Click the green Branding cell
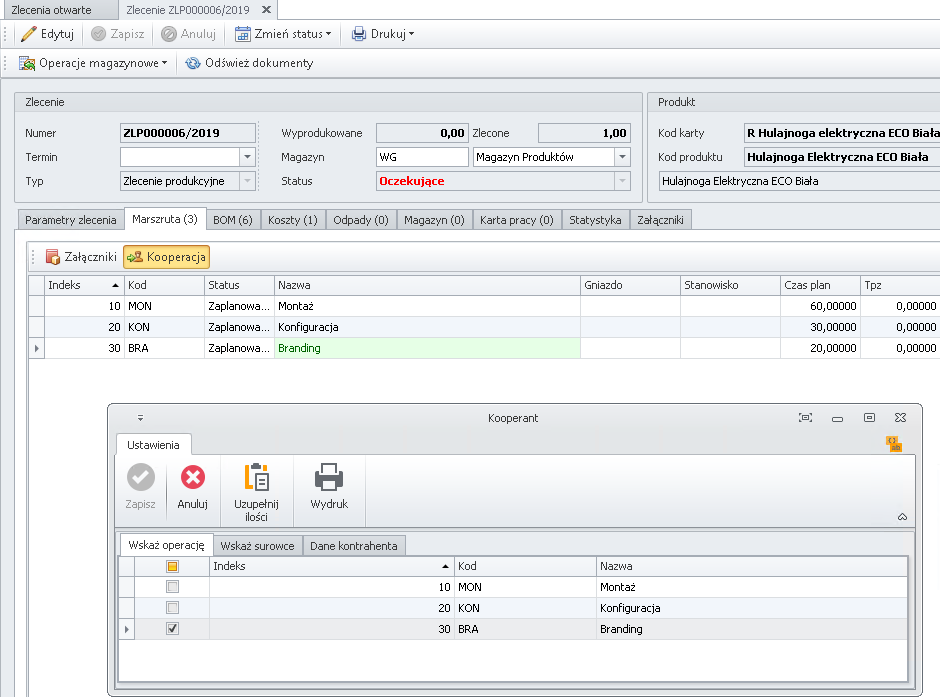Screen dimensions: 940x697 tap(427, 348)
